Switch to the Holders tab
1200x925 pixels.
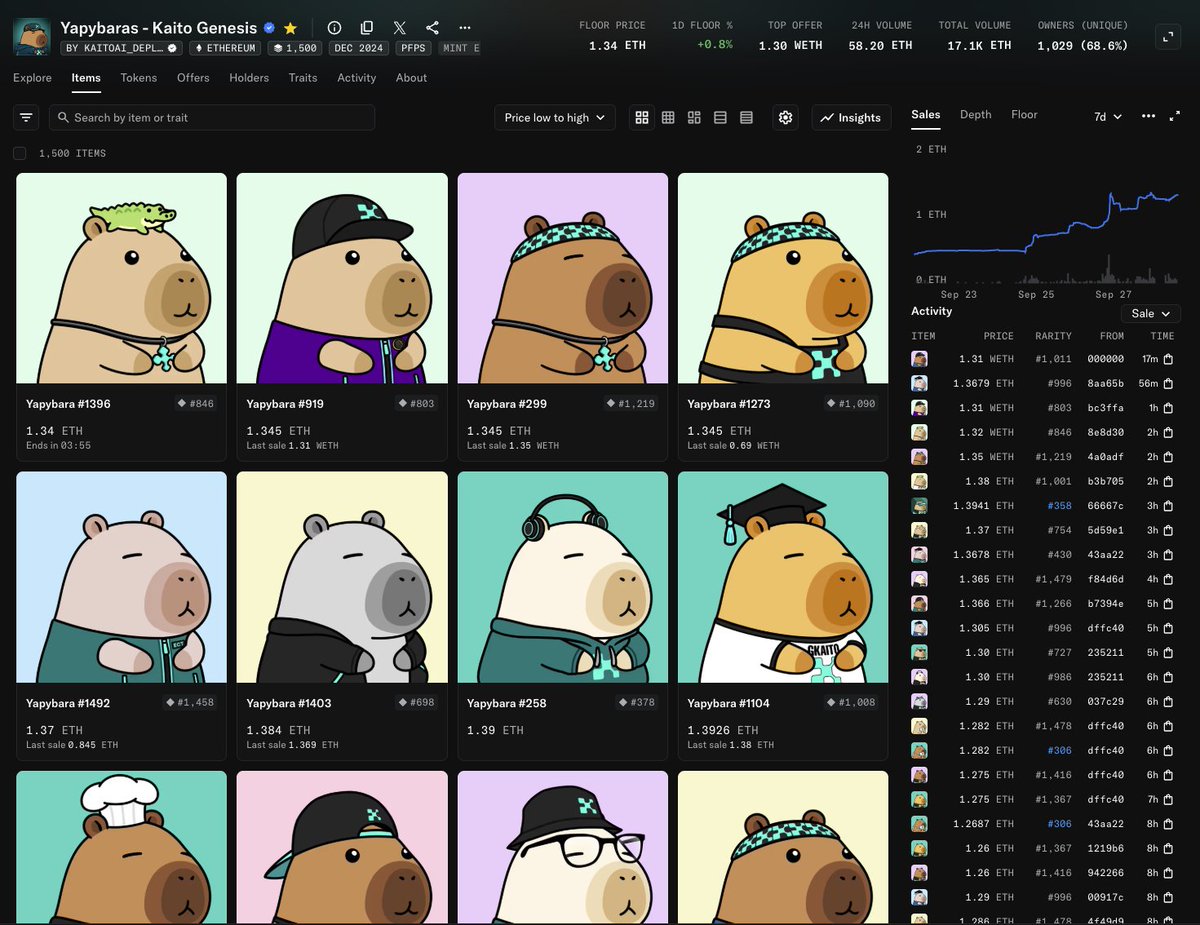pos(249,78)
